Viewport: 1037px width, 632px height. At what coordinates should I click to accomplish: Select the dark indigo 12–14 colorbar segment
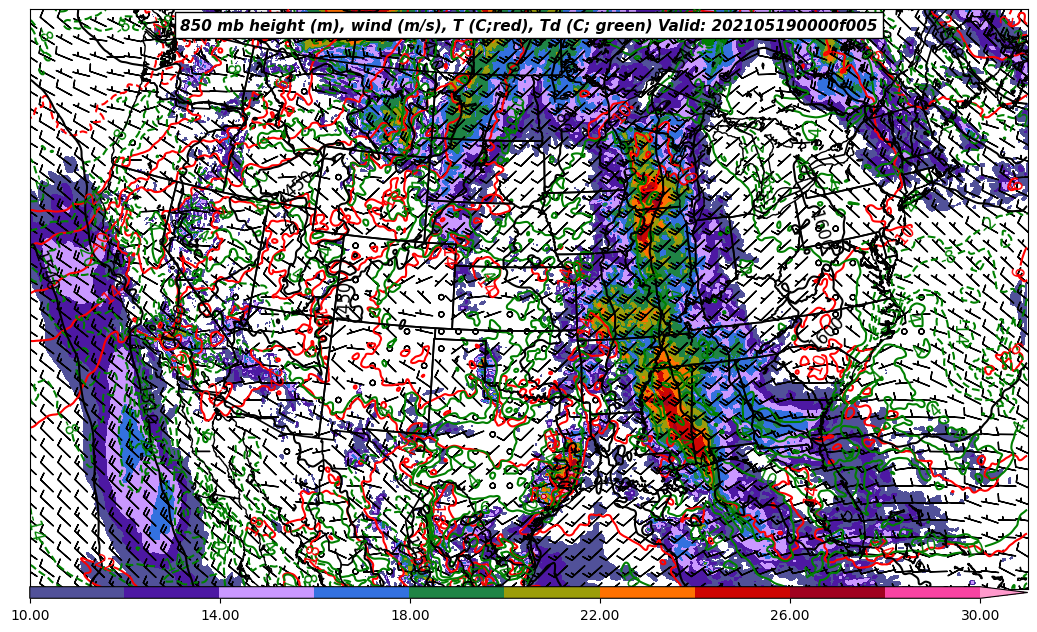point(173,592)
